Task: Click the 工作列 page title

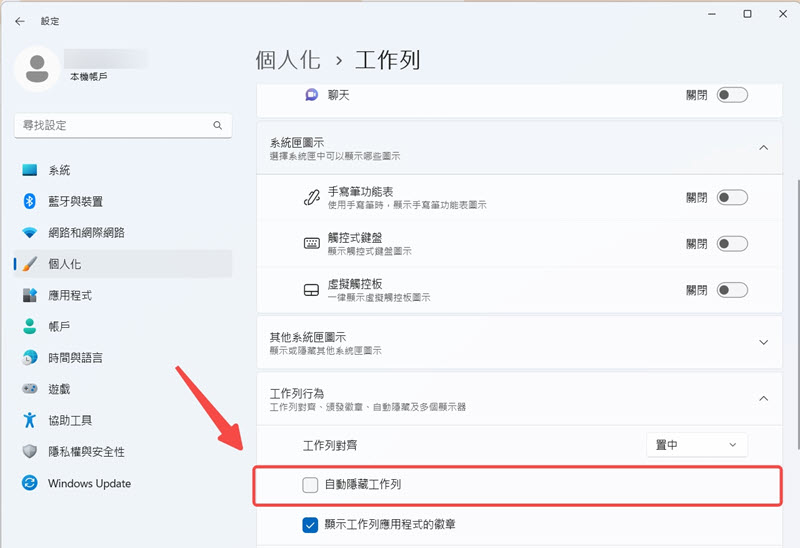Action: [388, 60]
